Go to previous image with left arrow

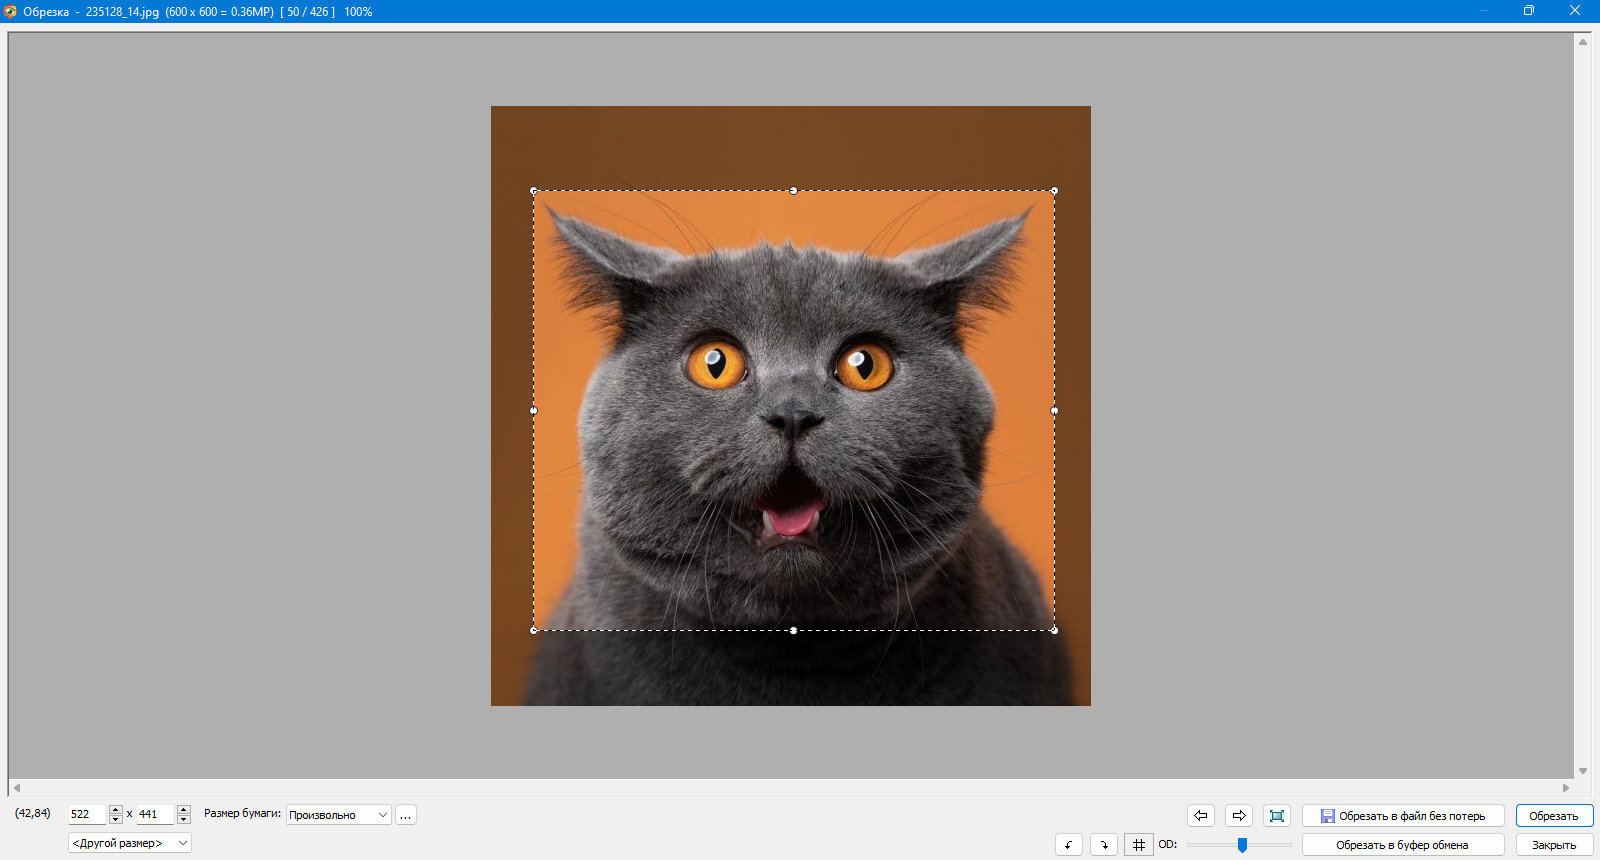(x=1201, y=815)
